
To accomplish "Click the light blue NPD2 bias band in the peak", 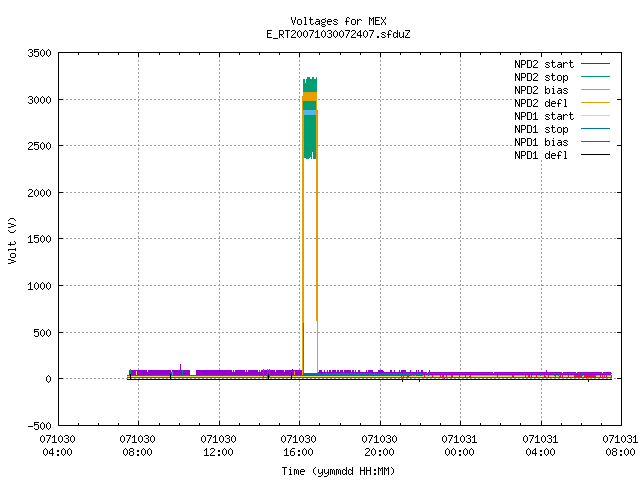I will (x=310, y=113).
